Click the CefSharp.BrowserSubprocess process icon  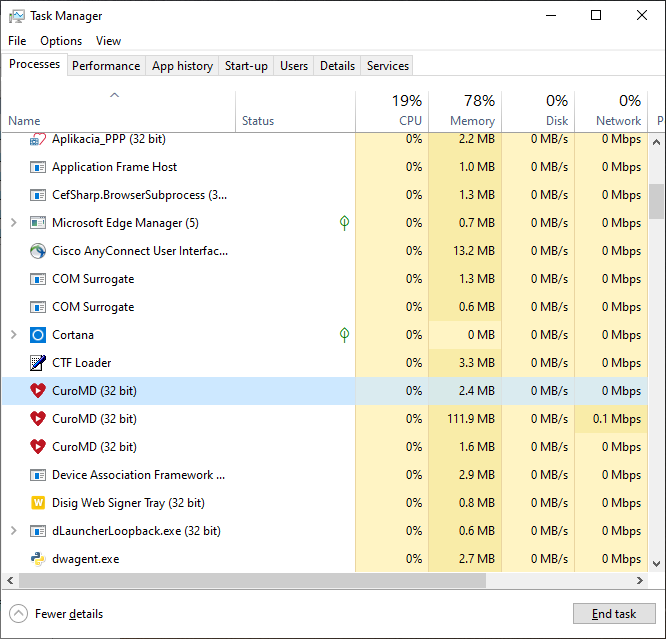[38, 195]
